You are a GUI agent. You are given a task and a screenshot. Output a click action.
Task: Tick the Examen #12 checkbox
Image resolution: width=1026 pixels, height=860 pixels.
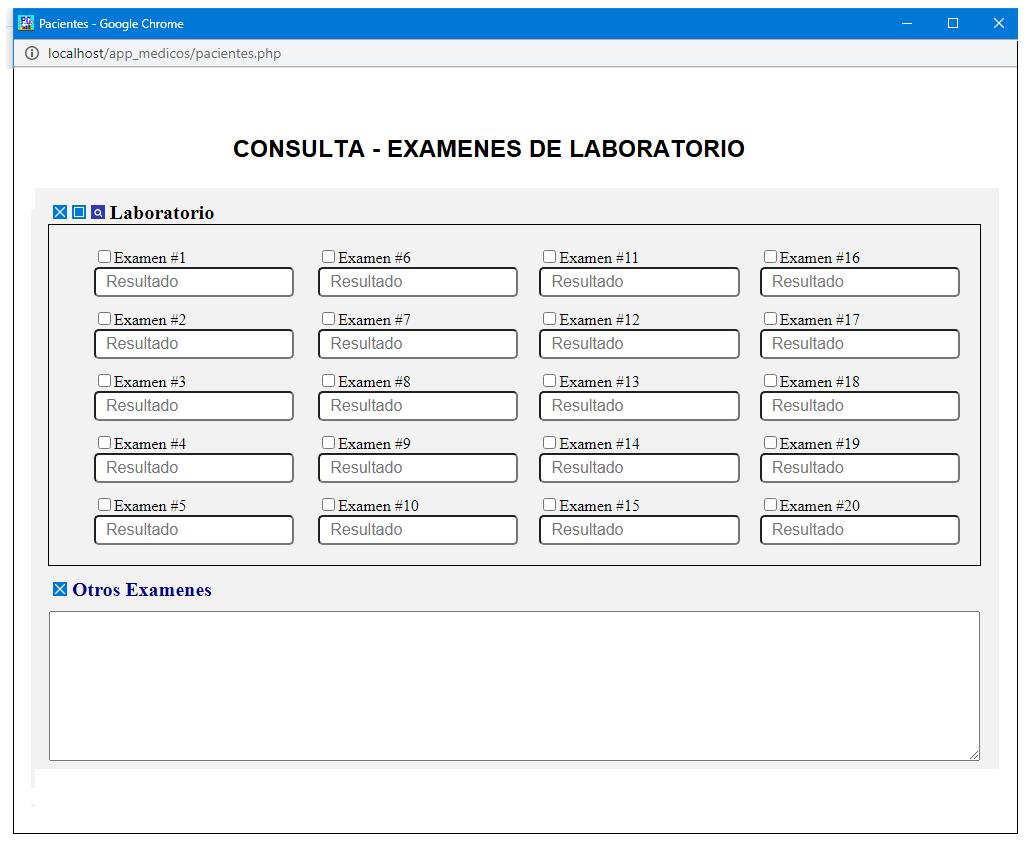550,319
